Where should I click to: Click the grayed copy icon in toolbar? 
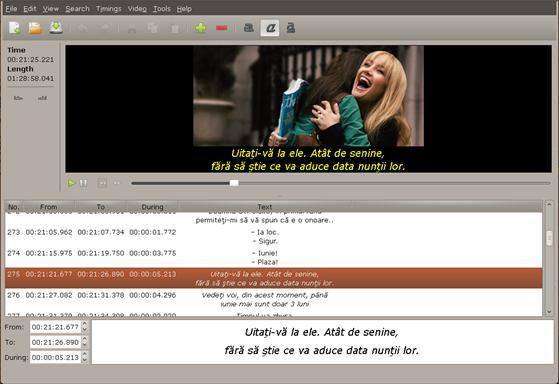153,28
